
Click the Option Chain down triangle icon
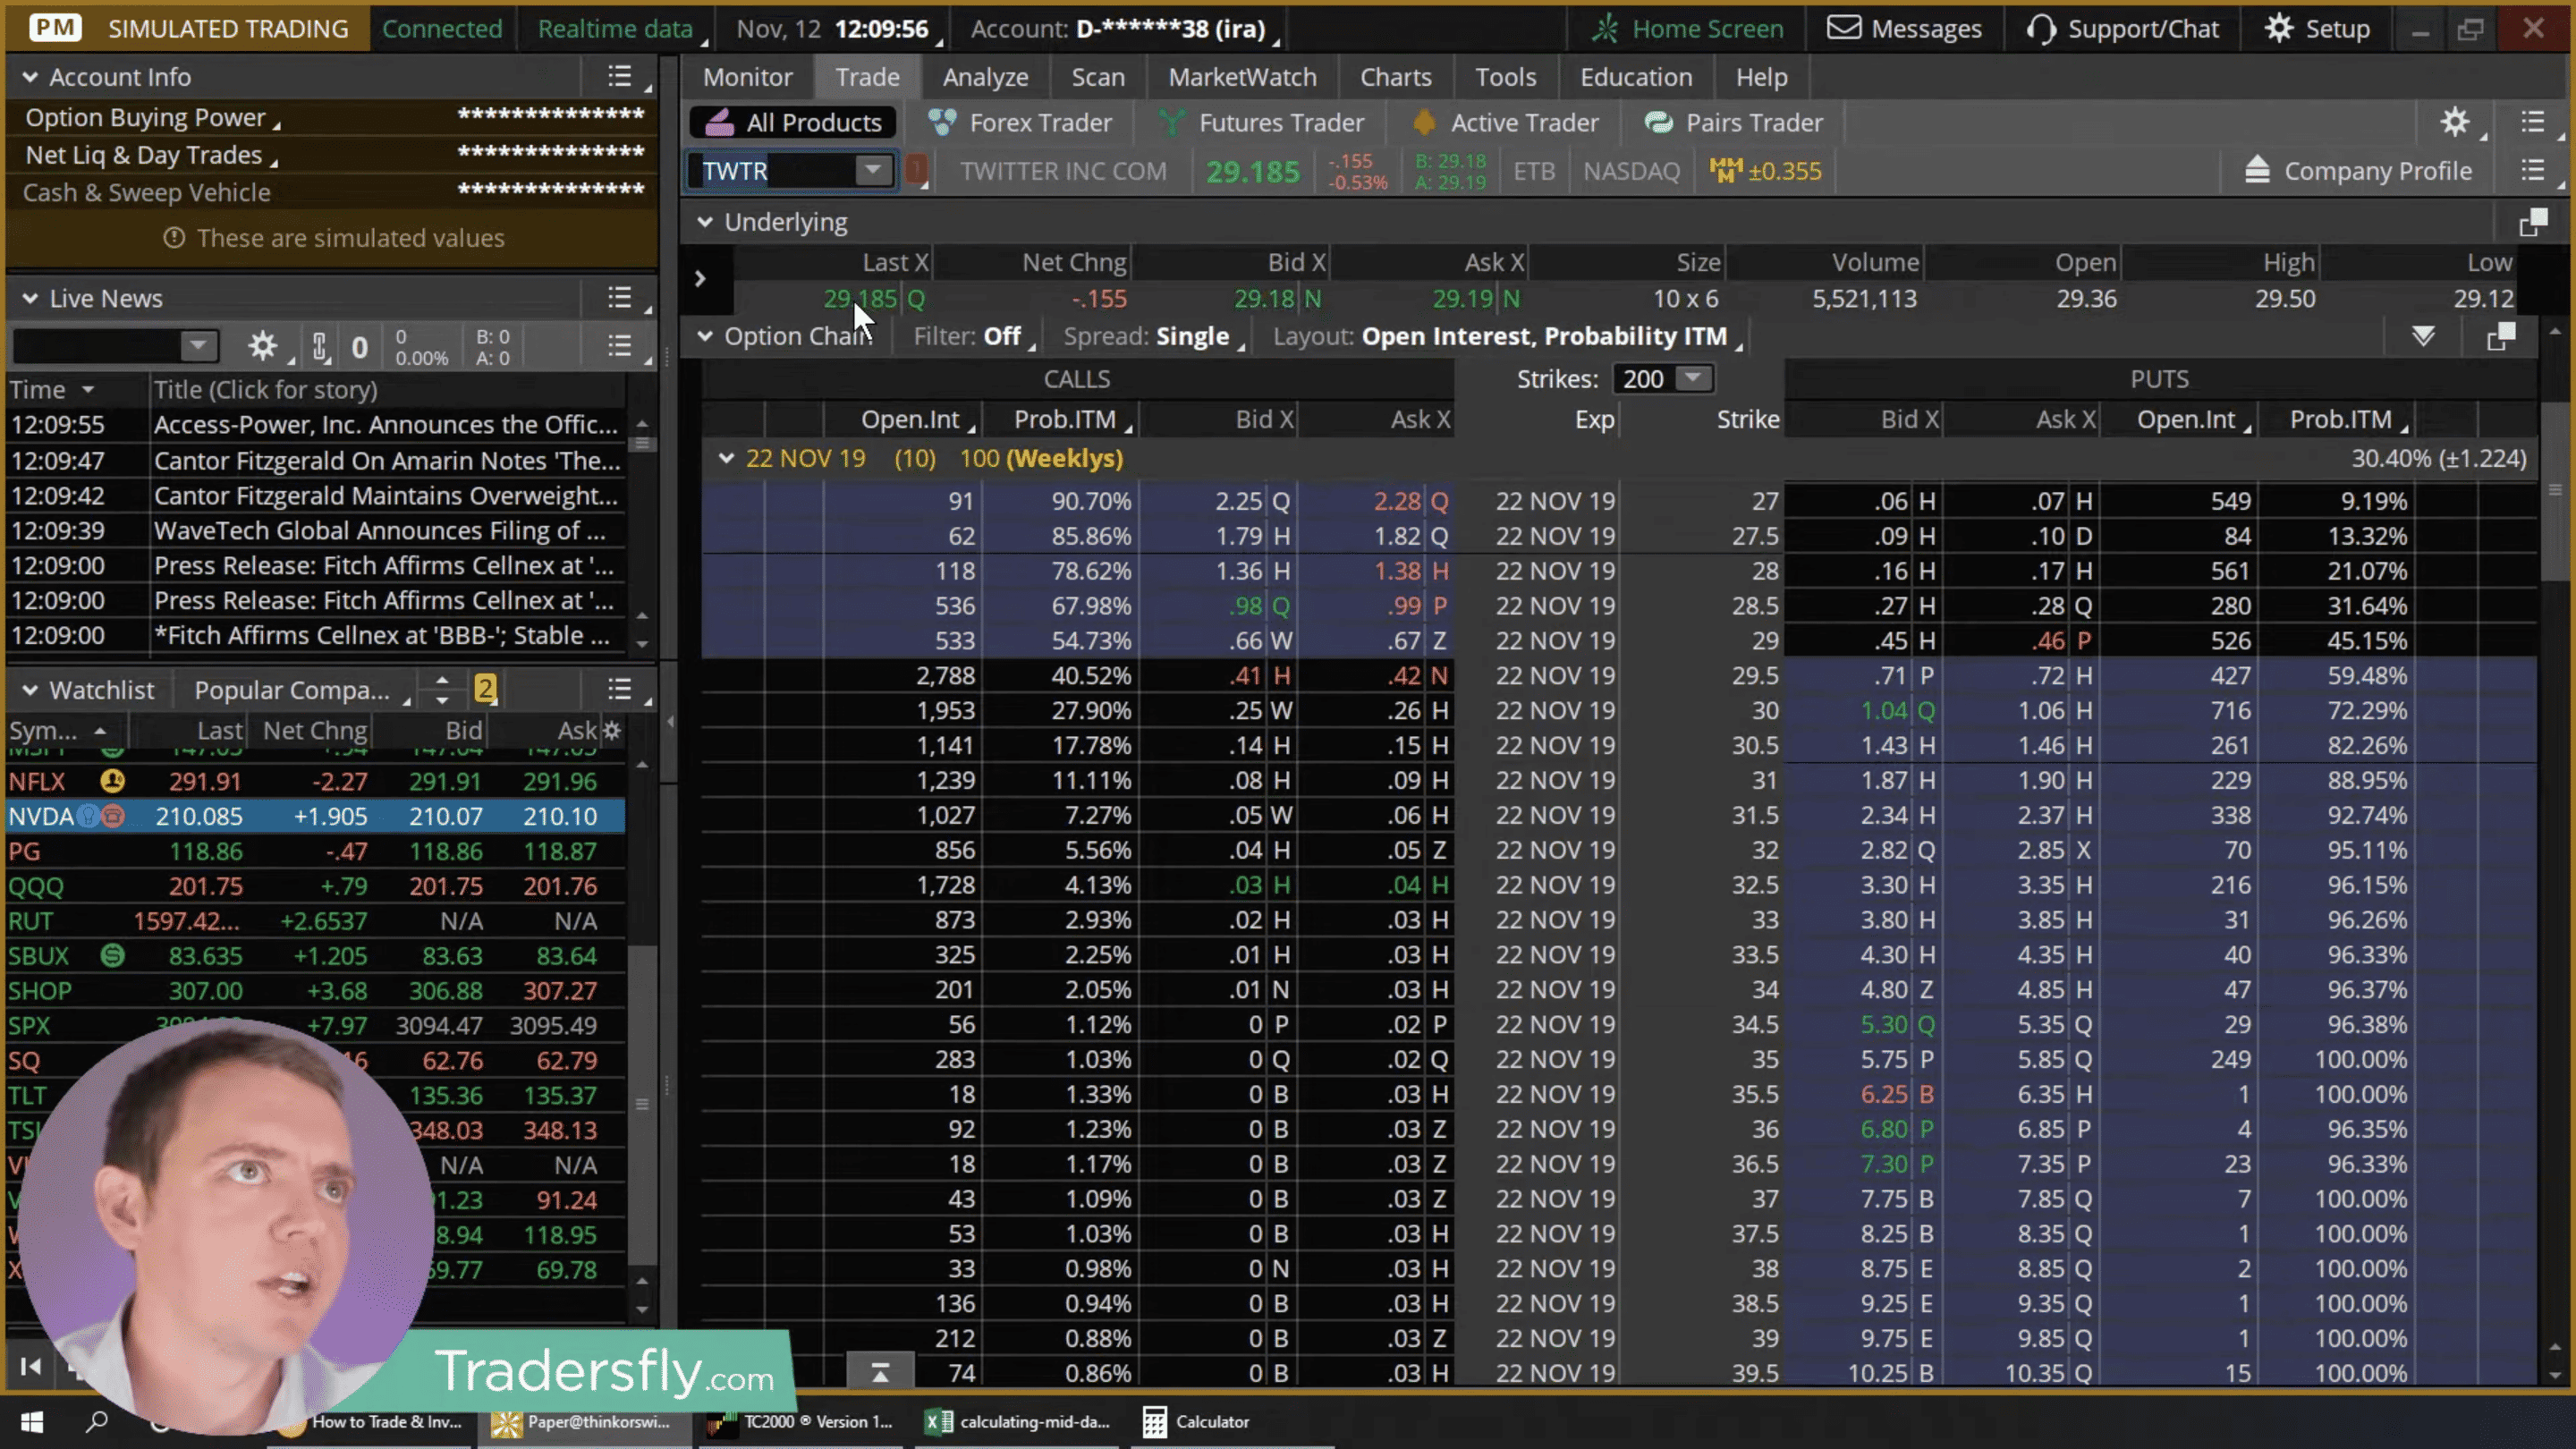tap(2423, 336)
